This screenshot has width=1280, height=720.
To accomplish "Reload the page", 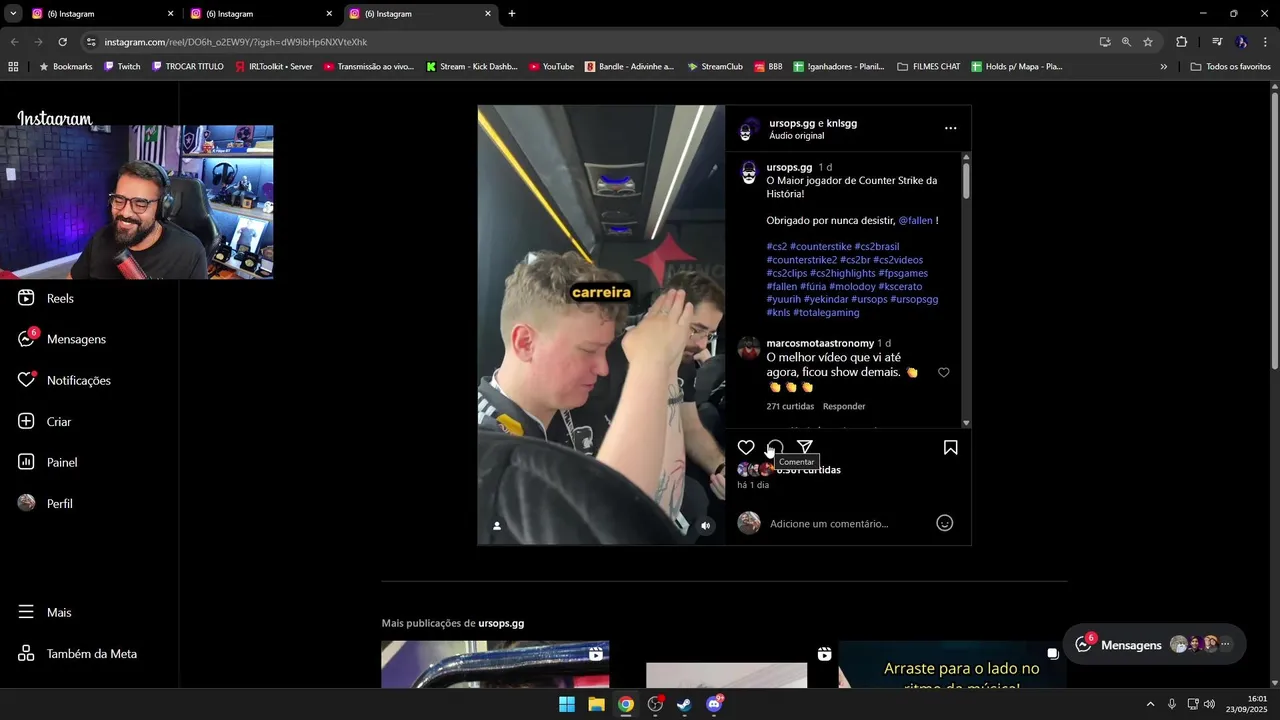I will [x=62, y=42].
